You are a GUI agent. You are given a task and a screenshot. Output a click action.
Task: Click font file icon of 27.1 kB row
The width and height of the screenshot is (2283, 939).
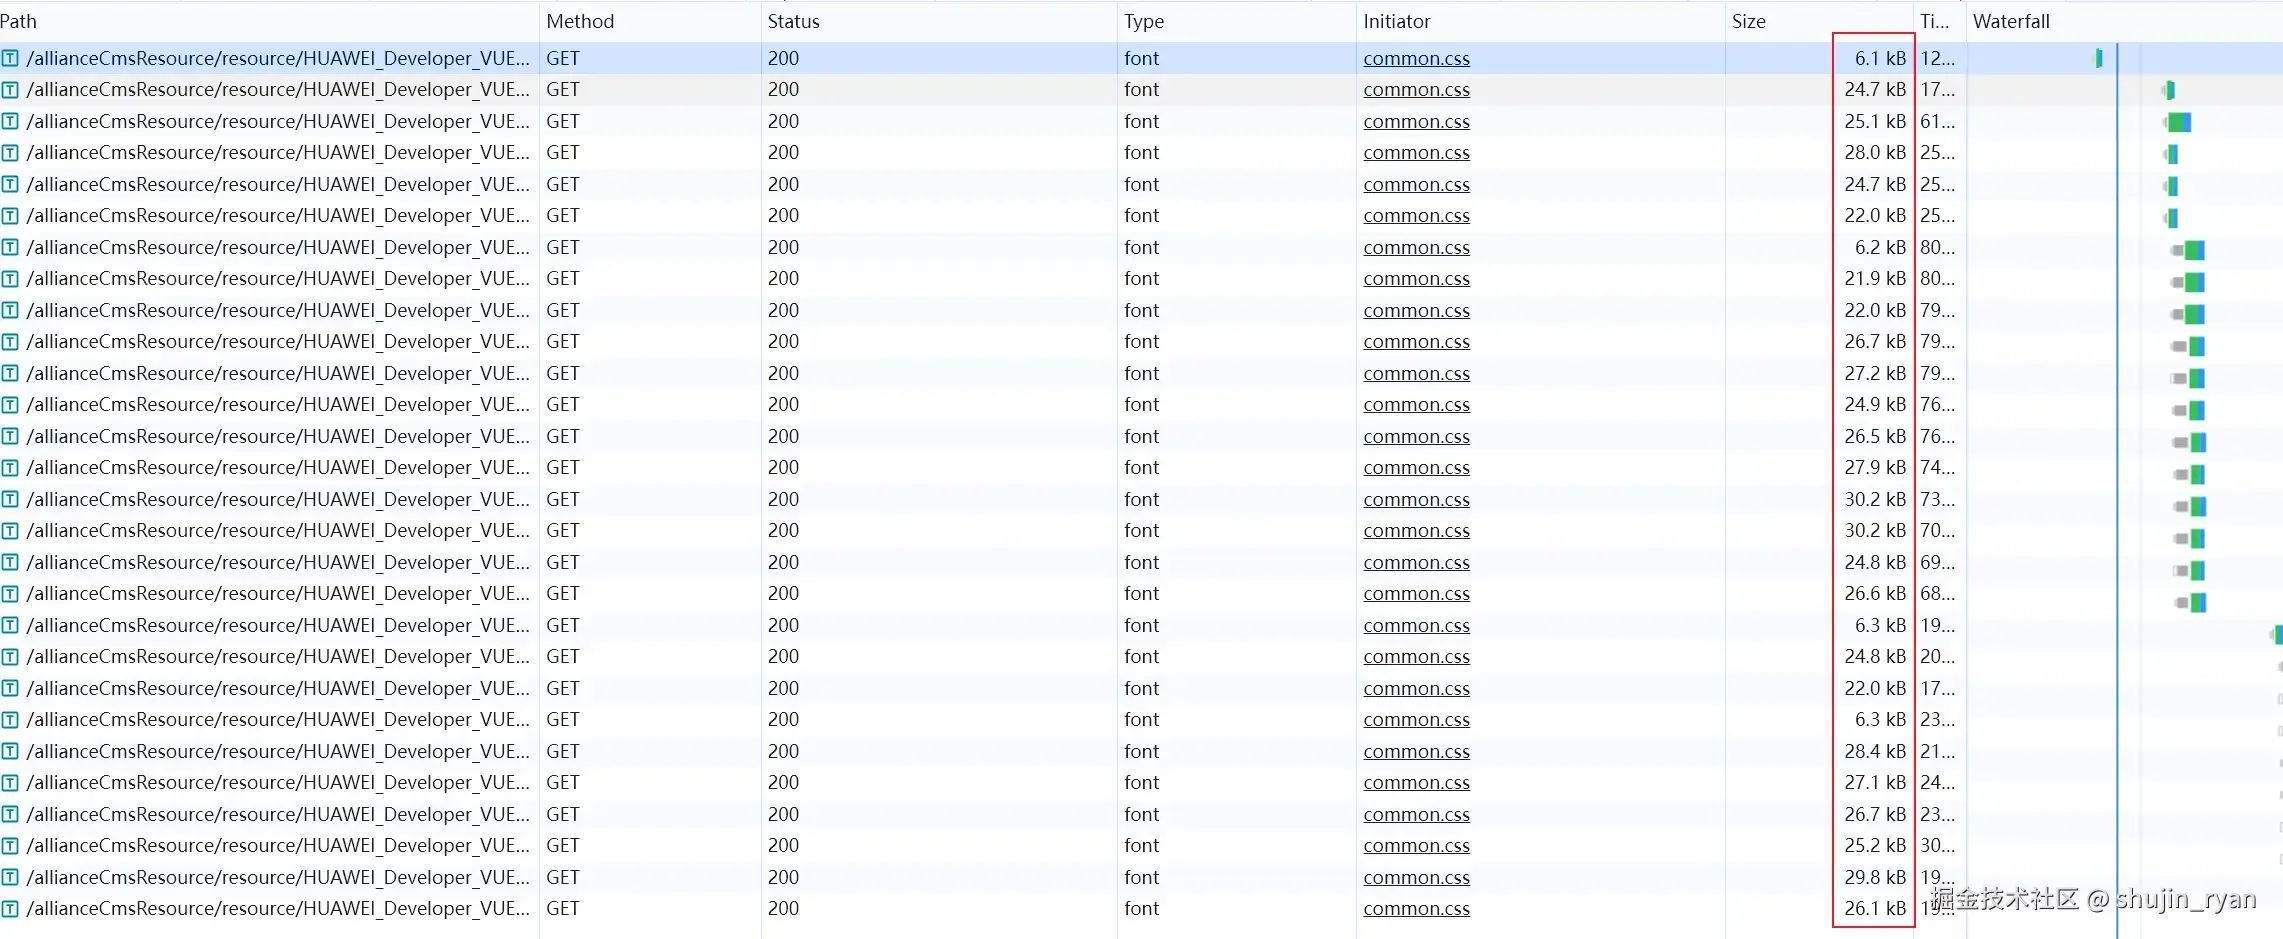10,783
